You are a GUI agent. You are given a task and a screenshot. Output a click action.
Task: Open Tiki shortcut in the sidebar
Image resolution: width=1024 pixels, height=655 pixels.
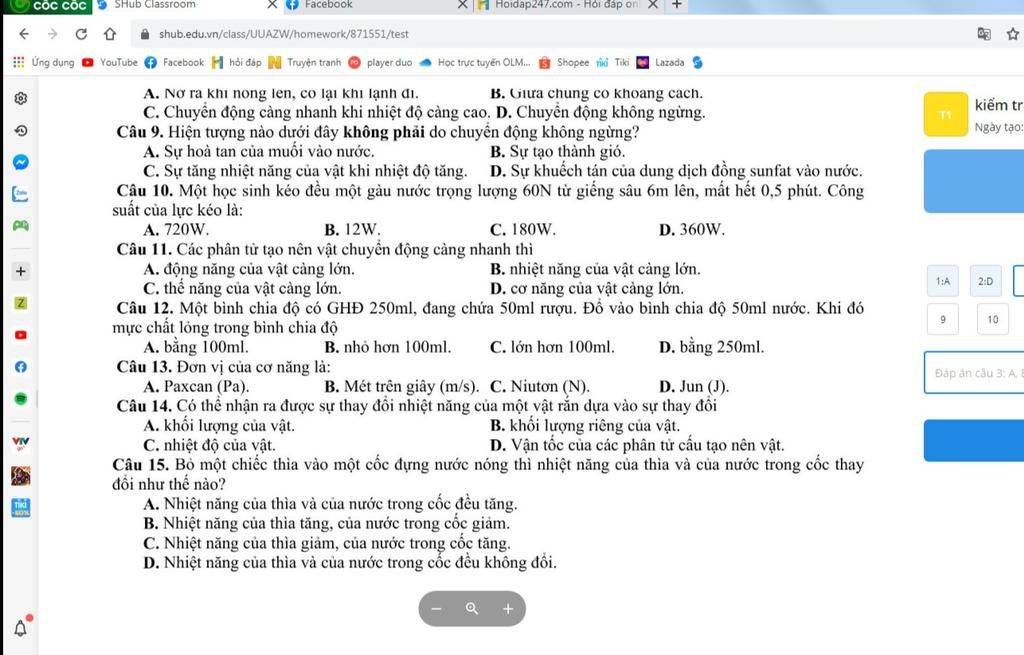(21, 507)
